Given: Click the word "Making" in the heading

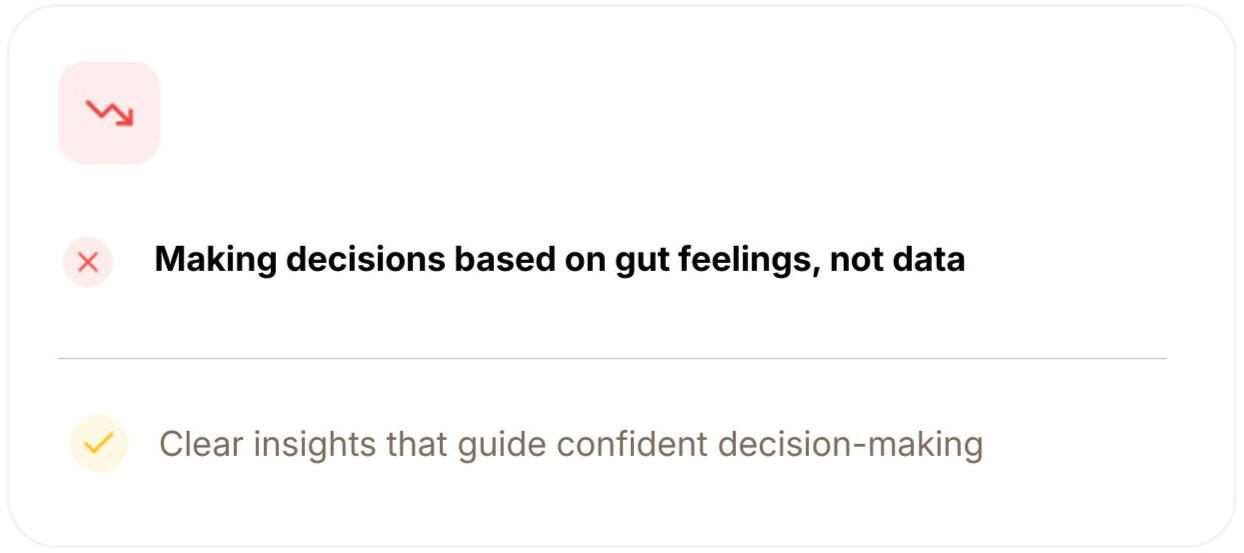Looking at the screenshot, I should click(x=214, y=260).
